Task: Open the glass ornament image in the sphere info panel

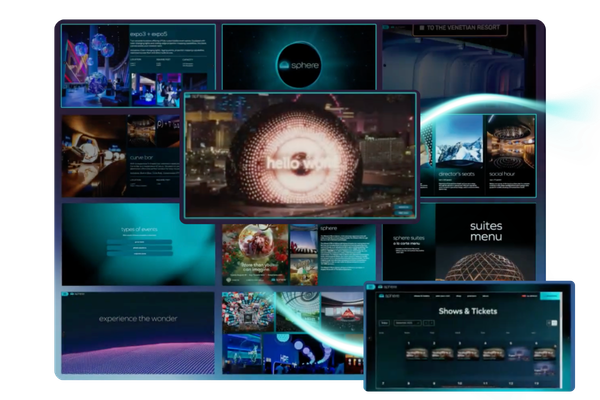Action: (x=255, y=255)
